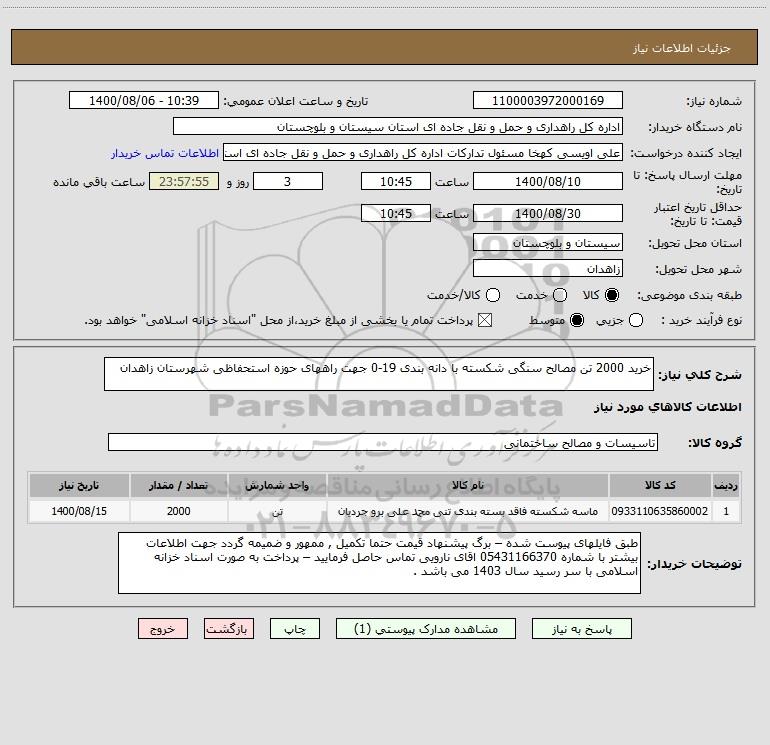Select the جزیی purchase type radio
This screenshot has height=745, width=770.
coord(636,320)
